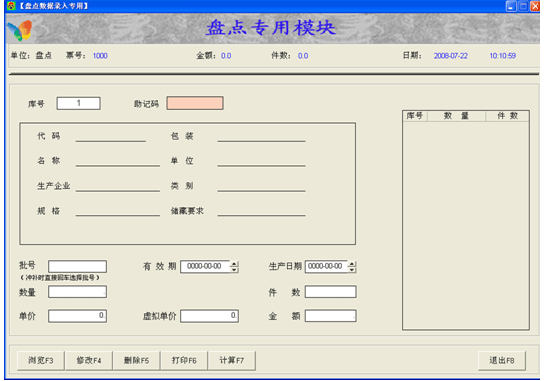
Task: Click the 修改F4 modify button
Action: click(89, 361)
